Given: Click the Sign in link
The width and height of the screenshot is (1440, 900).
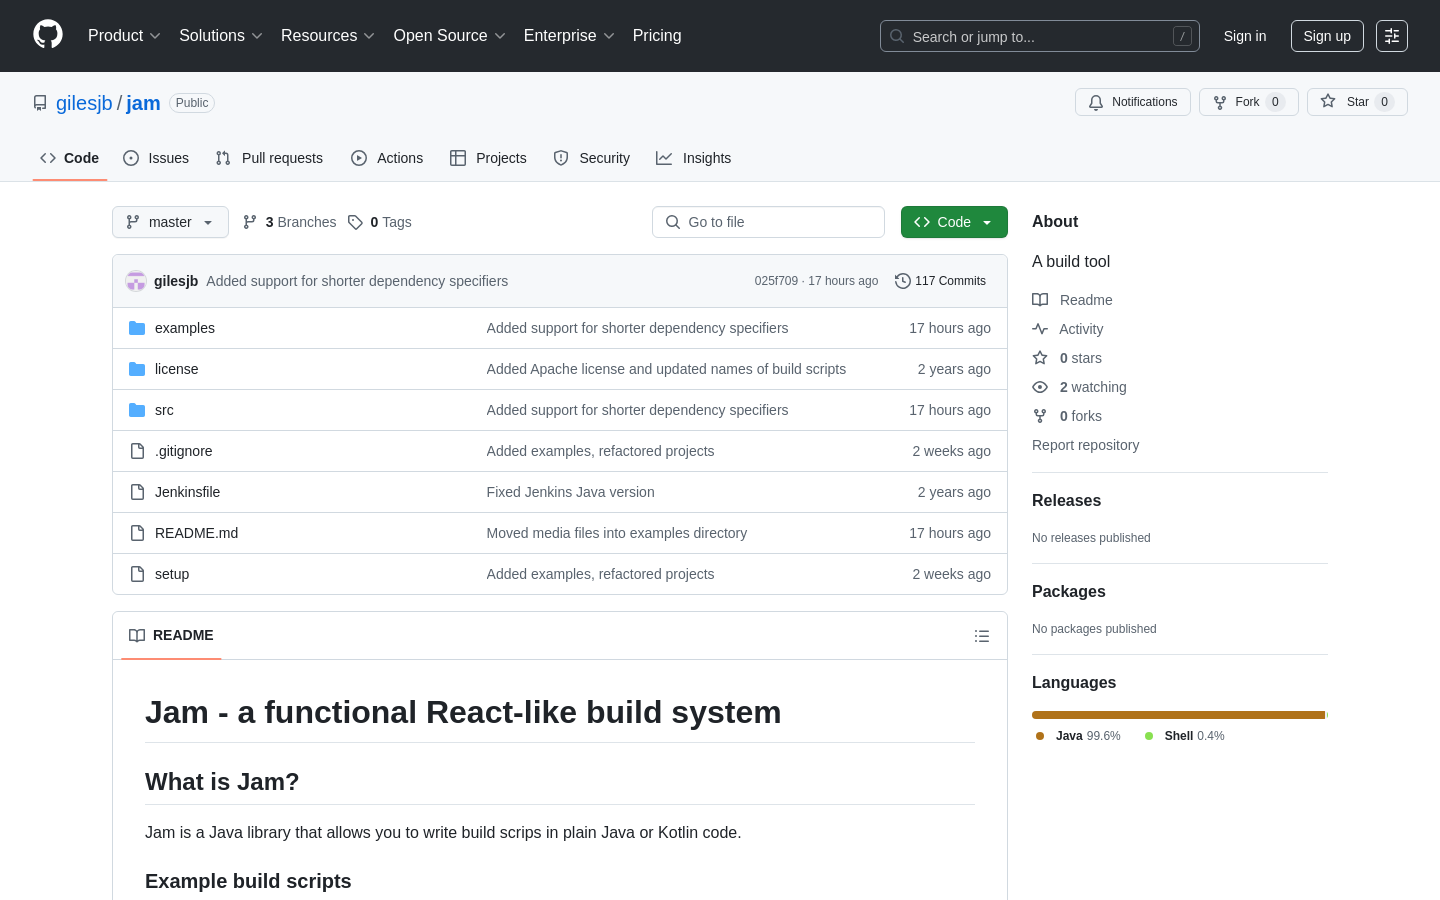Looking at the screenshot, I should (x=1245, y=36).
